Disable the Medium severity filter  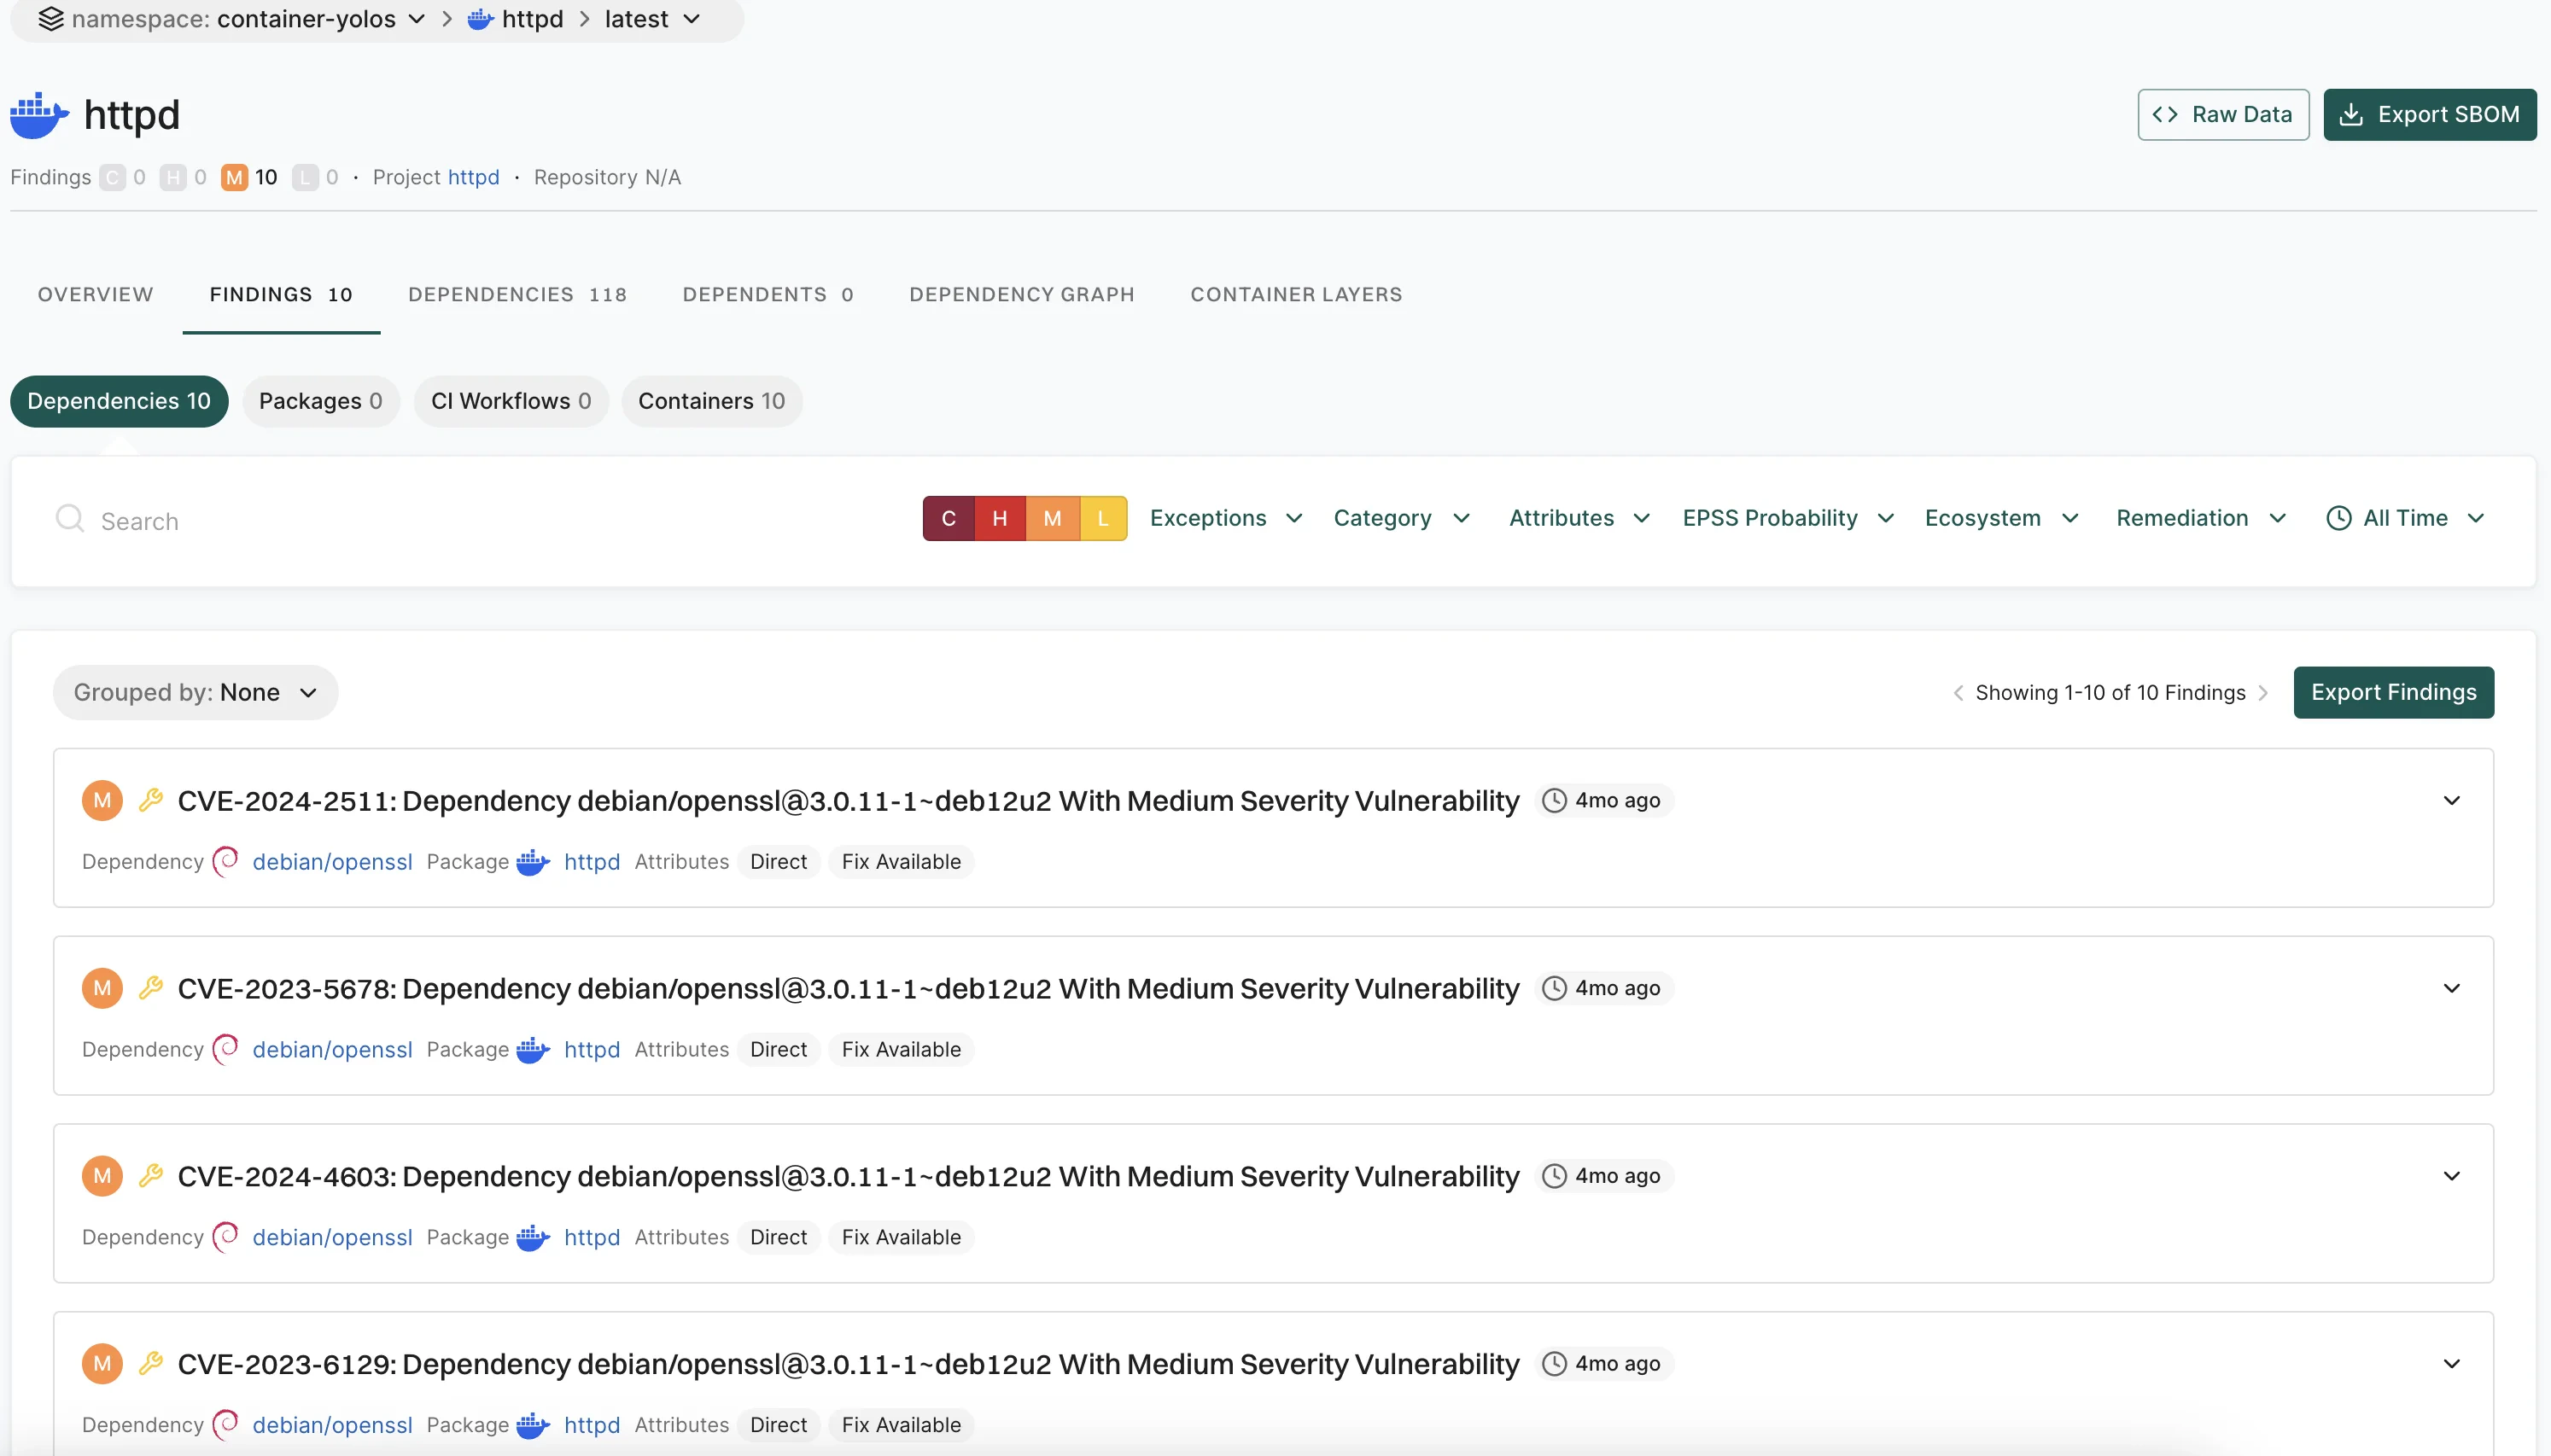1051,517
